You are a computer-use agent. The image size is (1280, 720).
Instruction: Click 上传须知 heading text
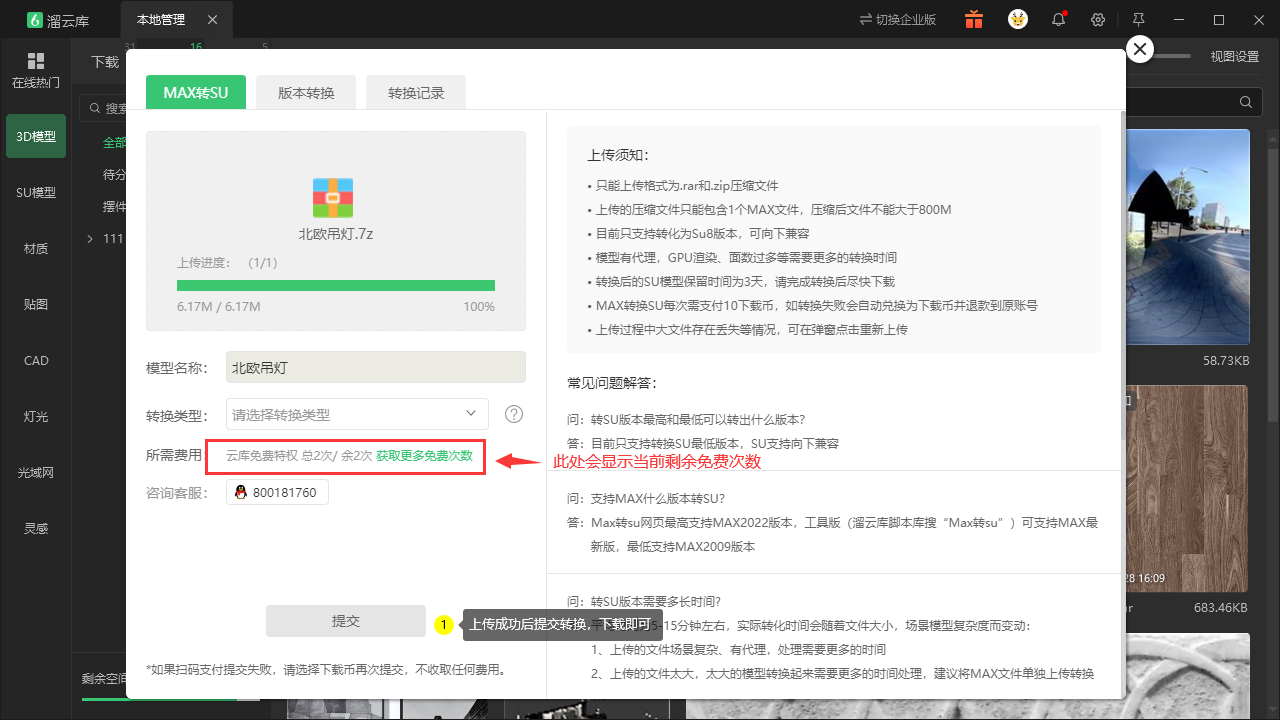618,155
